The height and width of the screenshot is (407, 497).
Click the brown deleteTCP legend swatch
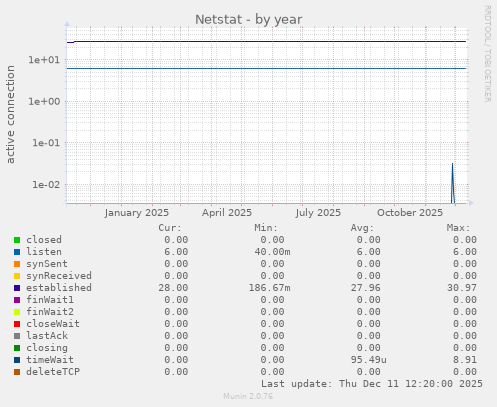[17, 372]
